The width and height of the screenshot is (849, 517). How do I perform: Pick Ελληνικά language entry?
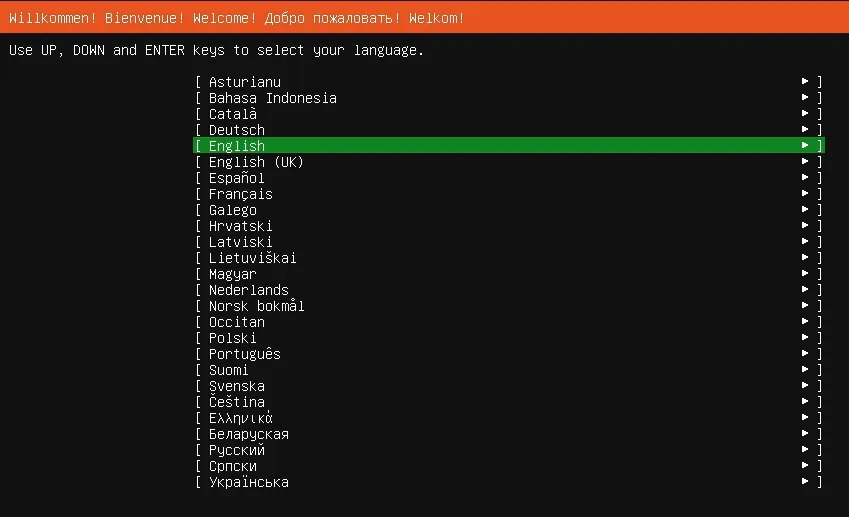509,418
